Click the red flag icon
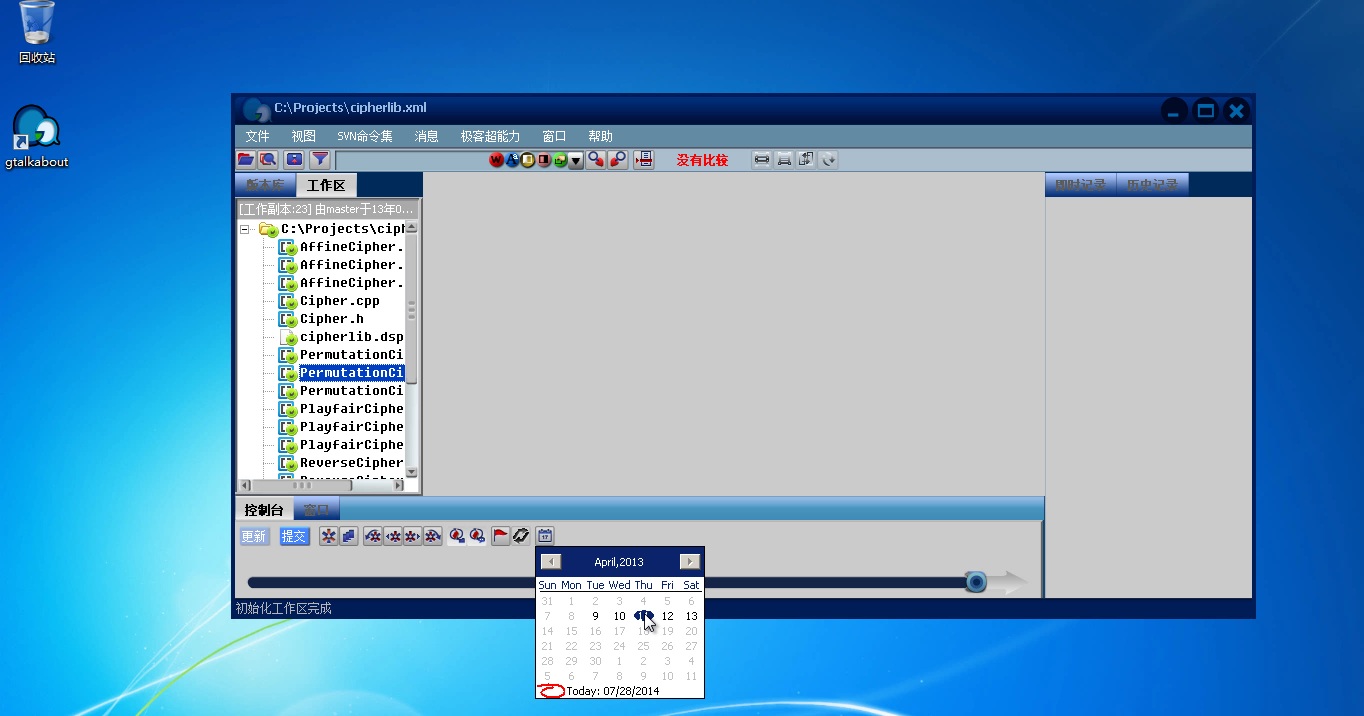Image resolution: width=1364 pixels, height=716 pixels. click(500, 536)
